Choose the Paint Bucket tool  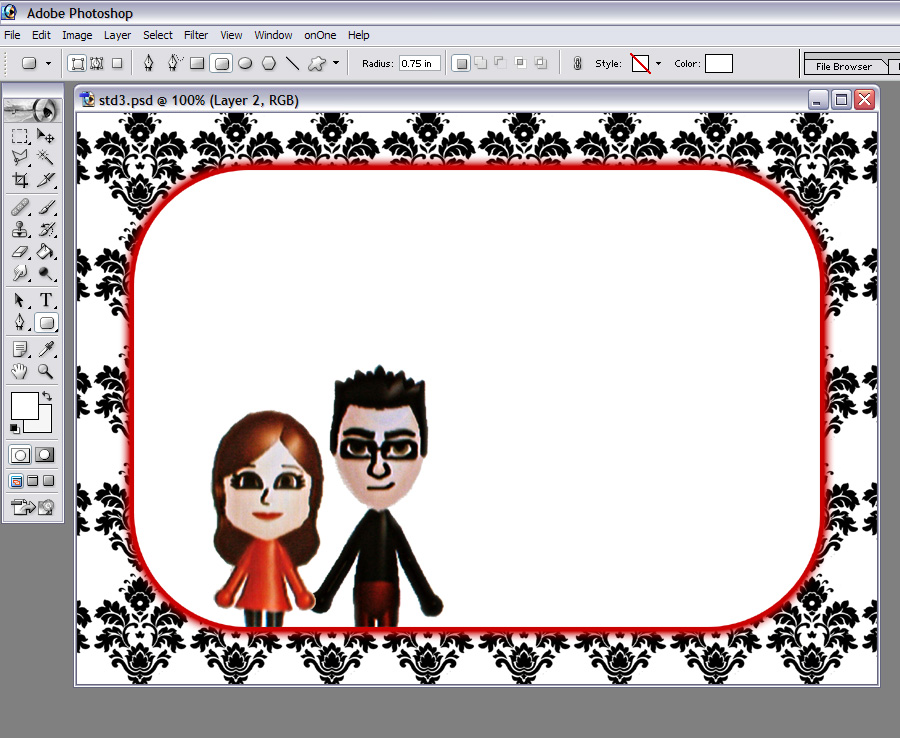pyautogui.click(x=45, y=252)
